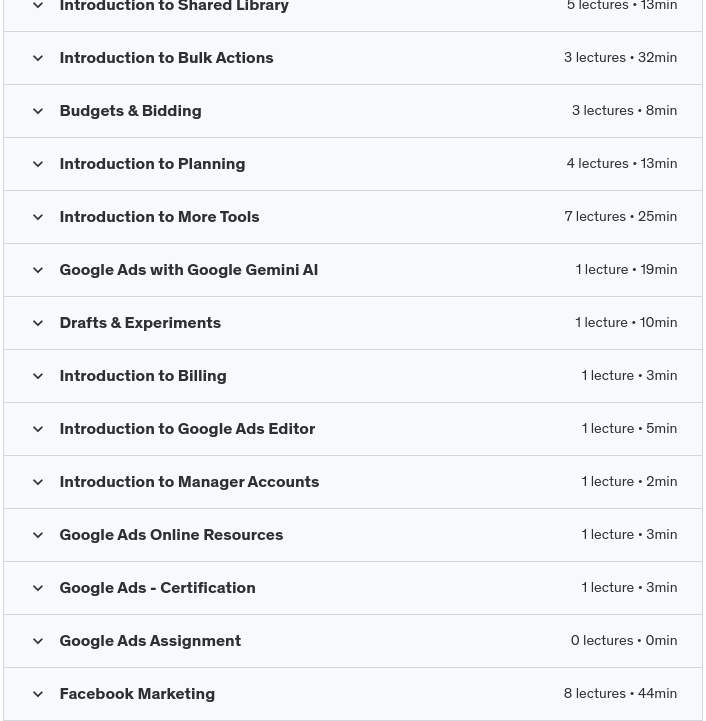Click '3 lectures • 32min' on Bulk Actions
The width and height of the screenshot is (706, 721).
tap(620, 58)
